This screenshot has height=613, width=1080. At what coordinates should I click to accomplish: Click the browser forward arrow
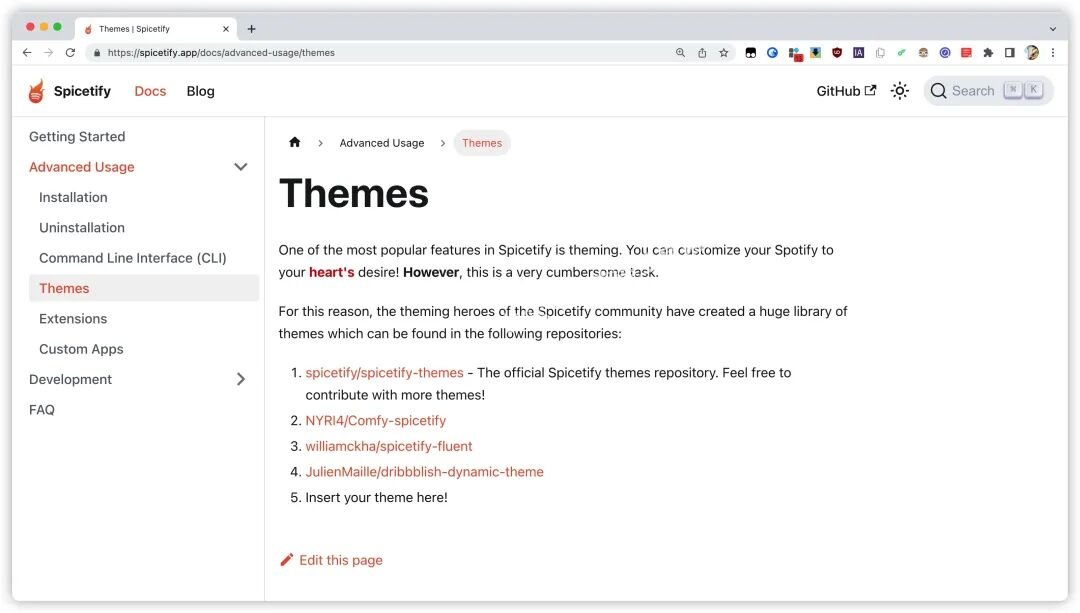(48, 52)
